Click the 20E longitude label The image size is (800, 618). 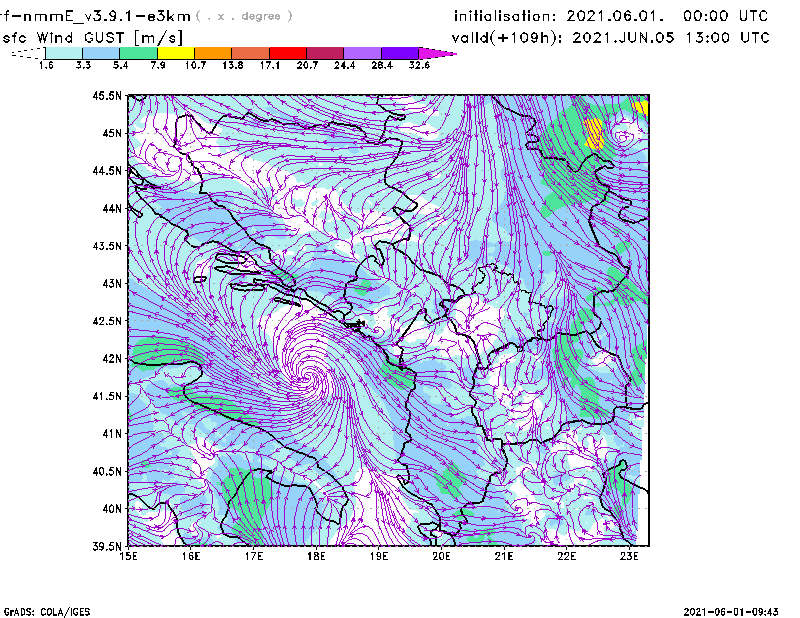click(x=441, y=556)
